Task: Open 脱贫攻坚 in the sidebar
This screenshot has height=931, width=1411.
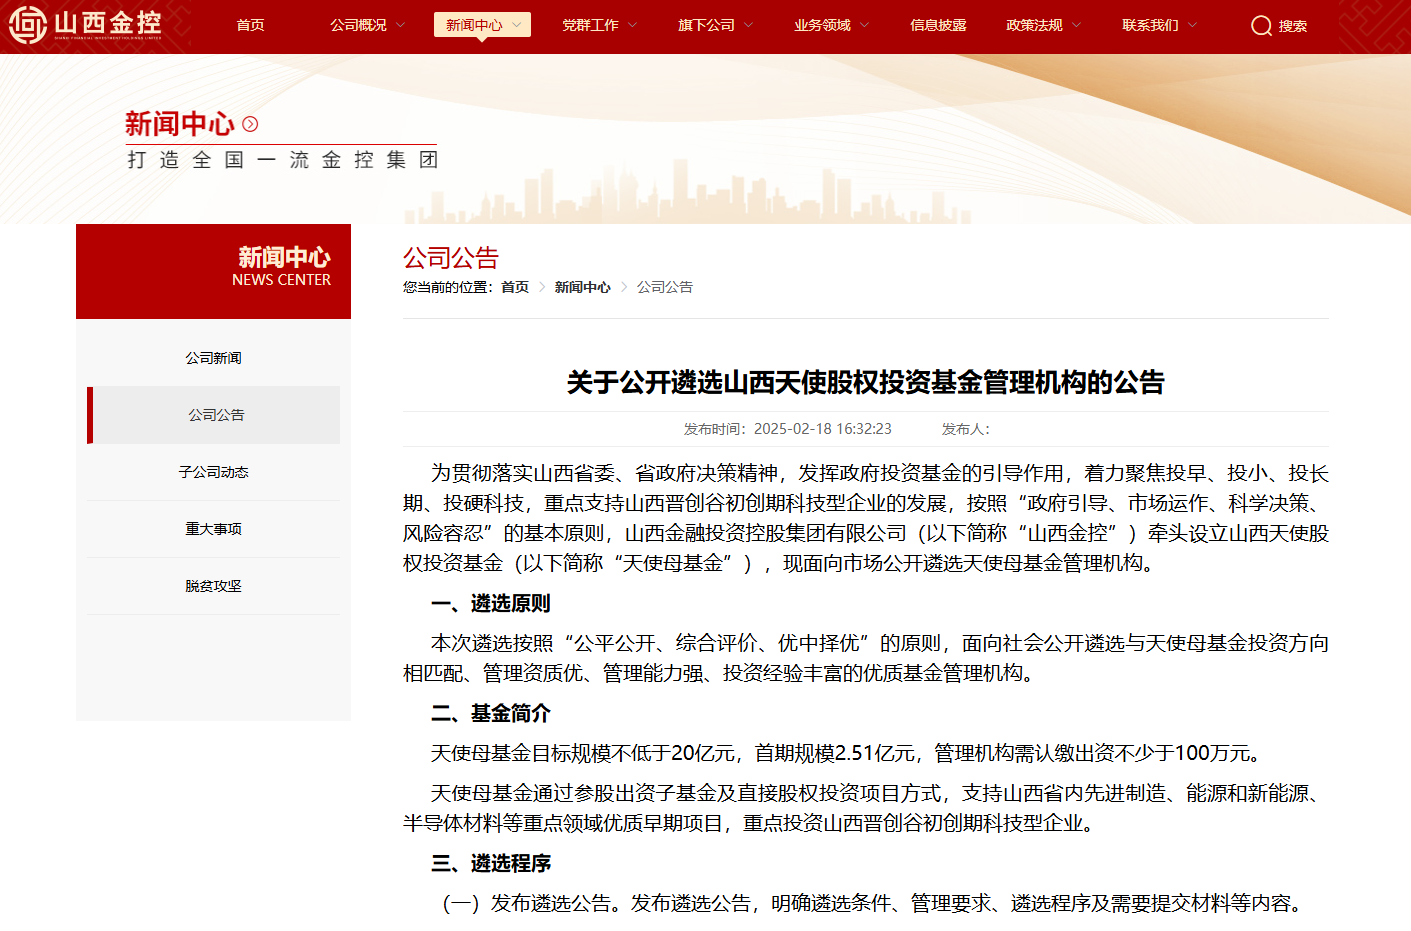Action: click(x=213, y=586)
